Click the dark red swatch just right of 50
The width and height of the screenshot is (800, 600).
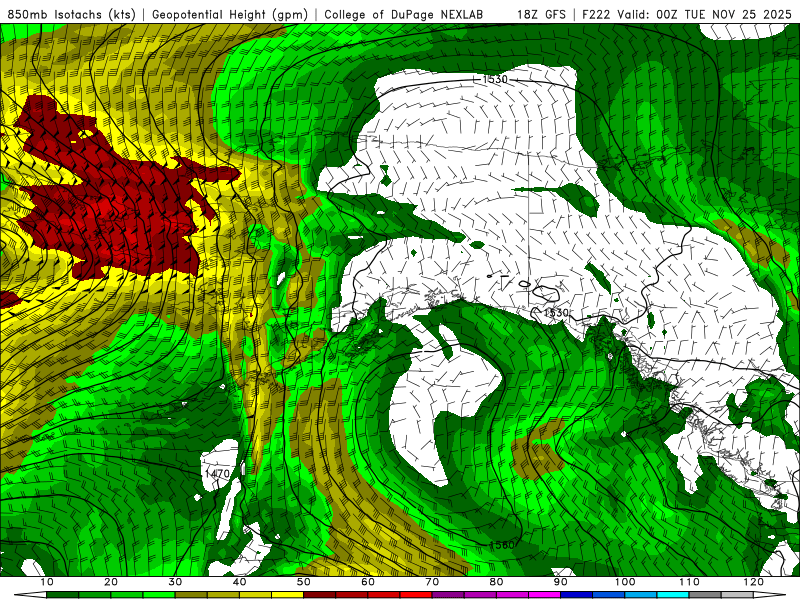320,595
